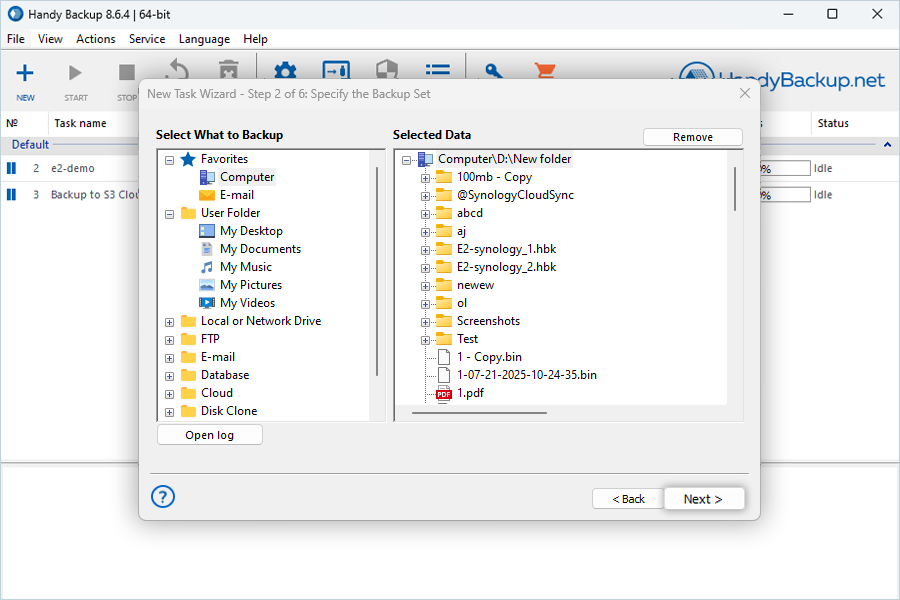The image size is (900, 600).
Task: Open the help question mark icon
Action: click(163, 497)
